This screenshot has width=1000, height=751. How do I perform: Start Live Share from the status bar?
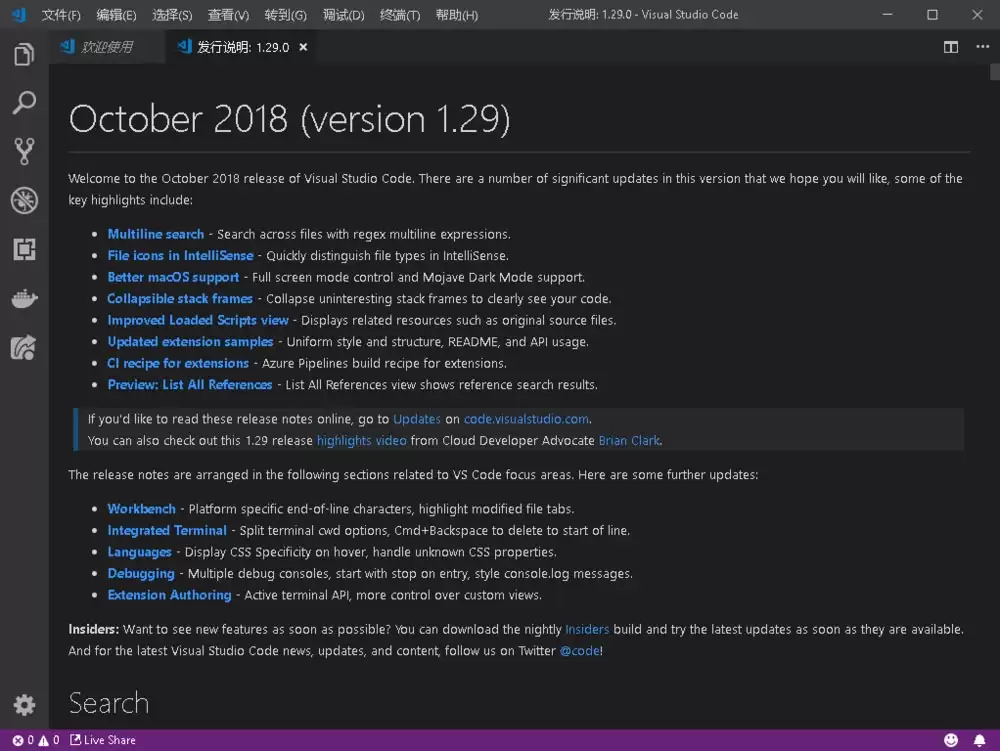coord(102,739)
